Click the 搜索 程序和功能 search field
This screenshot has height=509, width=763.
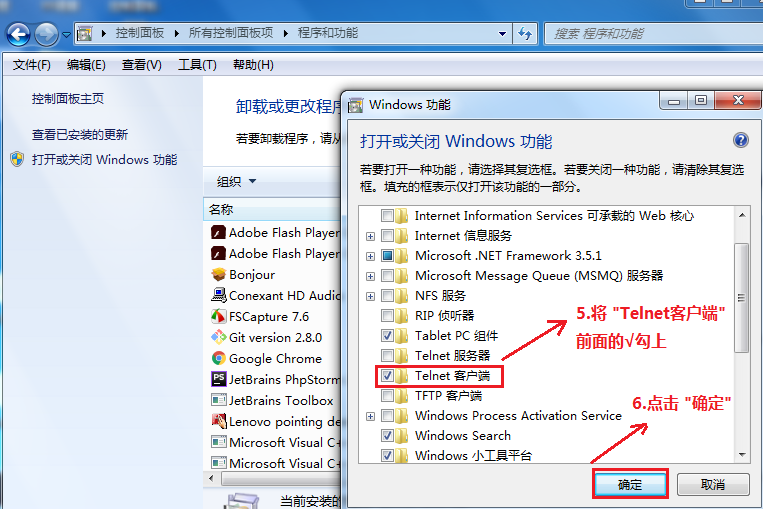click(654, 34)
